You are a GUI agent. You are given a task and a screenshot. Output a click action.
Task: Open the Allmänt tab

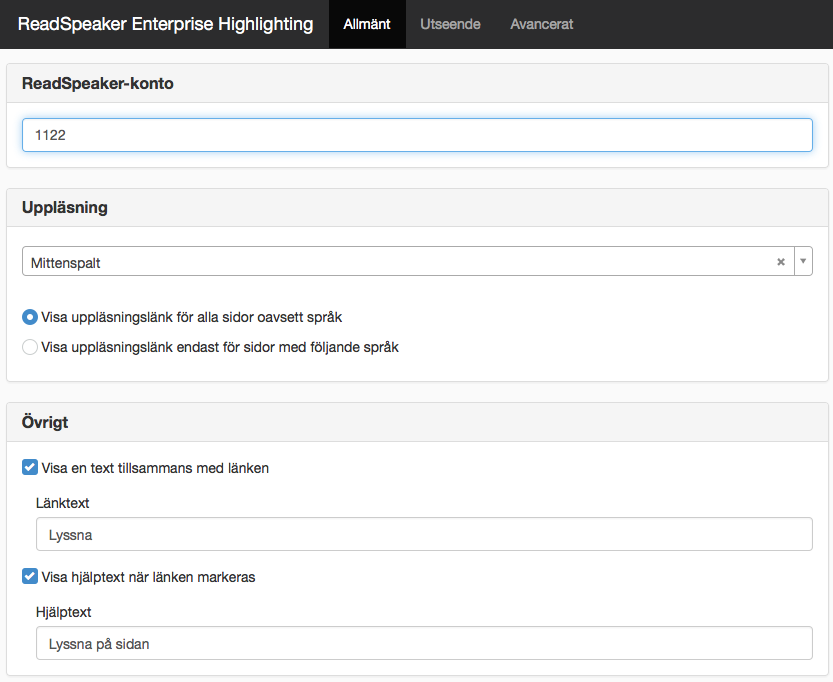[x=367, y=24]
